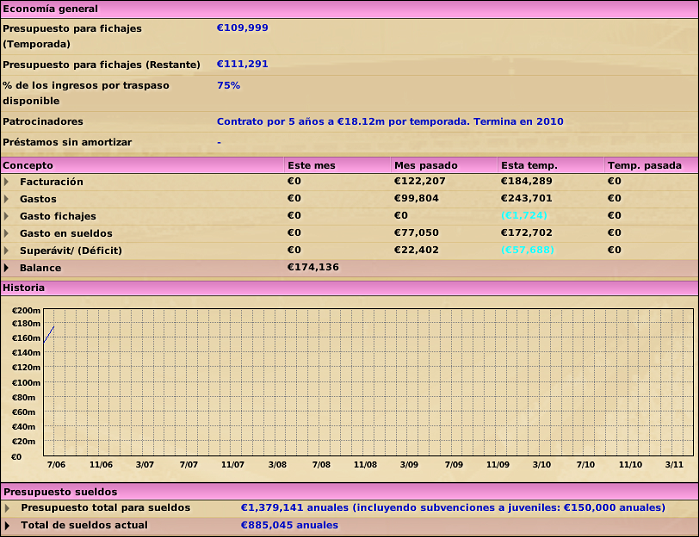This screenshot has width=699, height=537.
Task: Expand the Superávit/ (Déficit) row arrow
Action: tap(6, 250)
